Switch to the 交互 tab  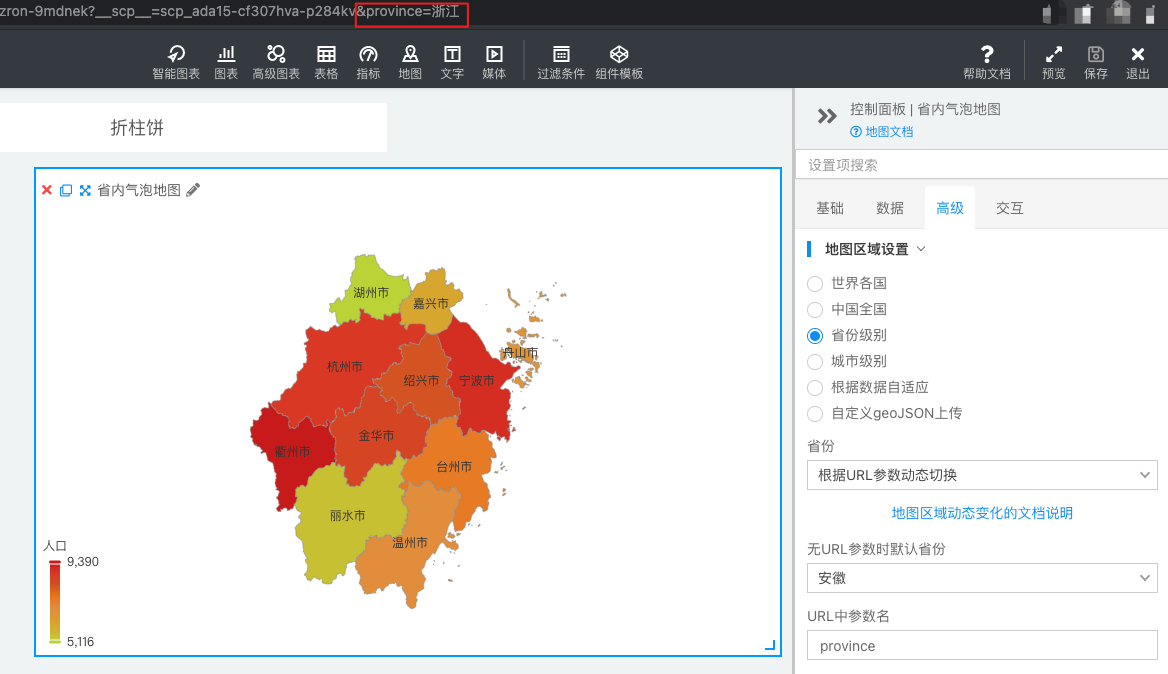(1009, 209)
